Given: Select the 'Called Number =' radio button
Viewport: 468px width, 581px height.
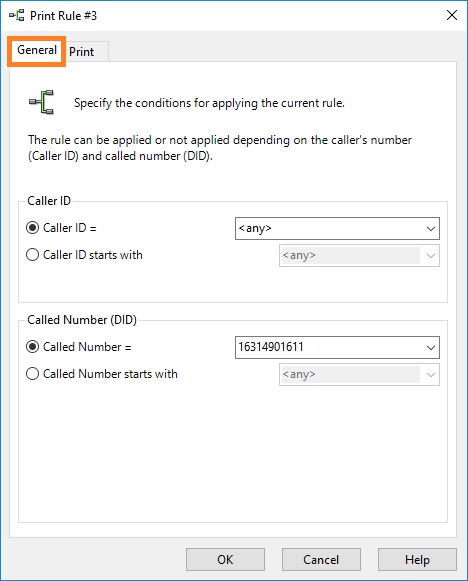Looking at the screenshot, I should [32, 347].
